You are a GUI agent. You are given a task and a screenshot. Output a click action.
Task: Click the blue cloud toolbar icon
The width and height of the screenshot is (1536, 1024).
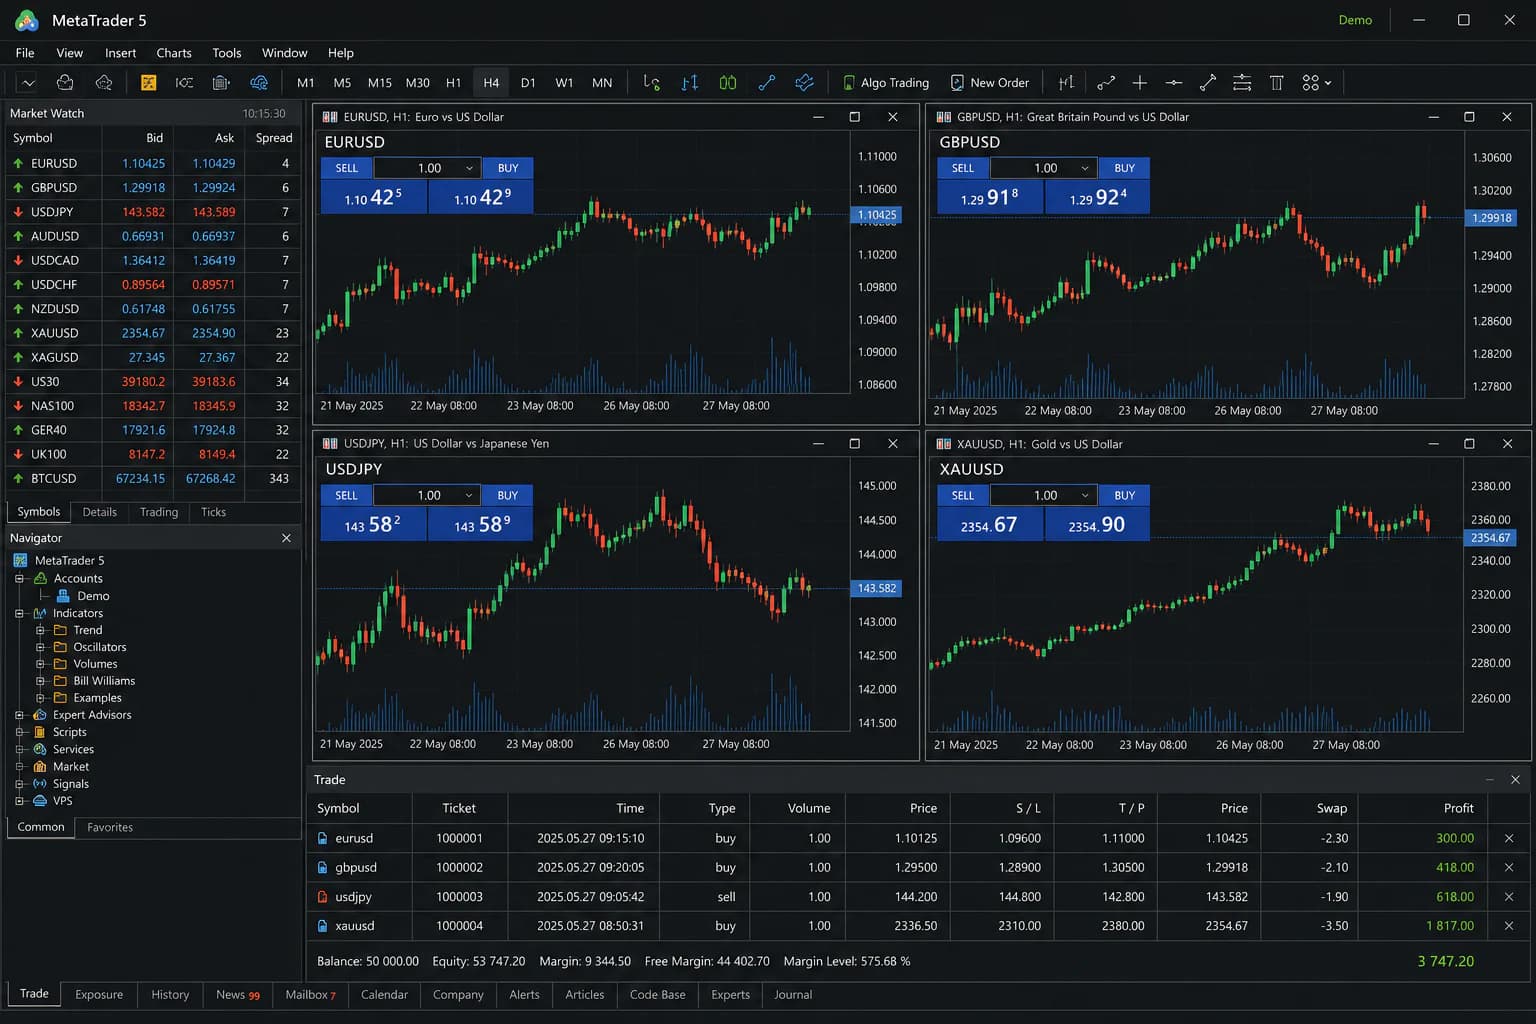259,83
